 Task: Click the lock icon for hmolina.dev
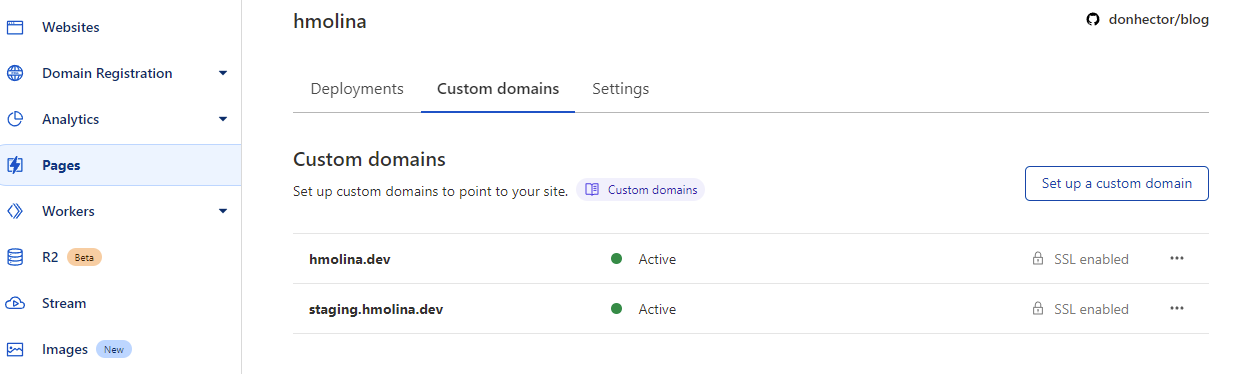tap(1038, 259)
